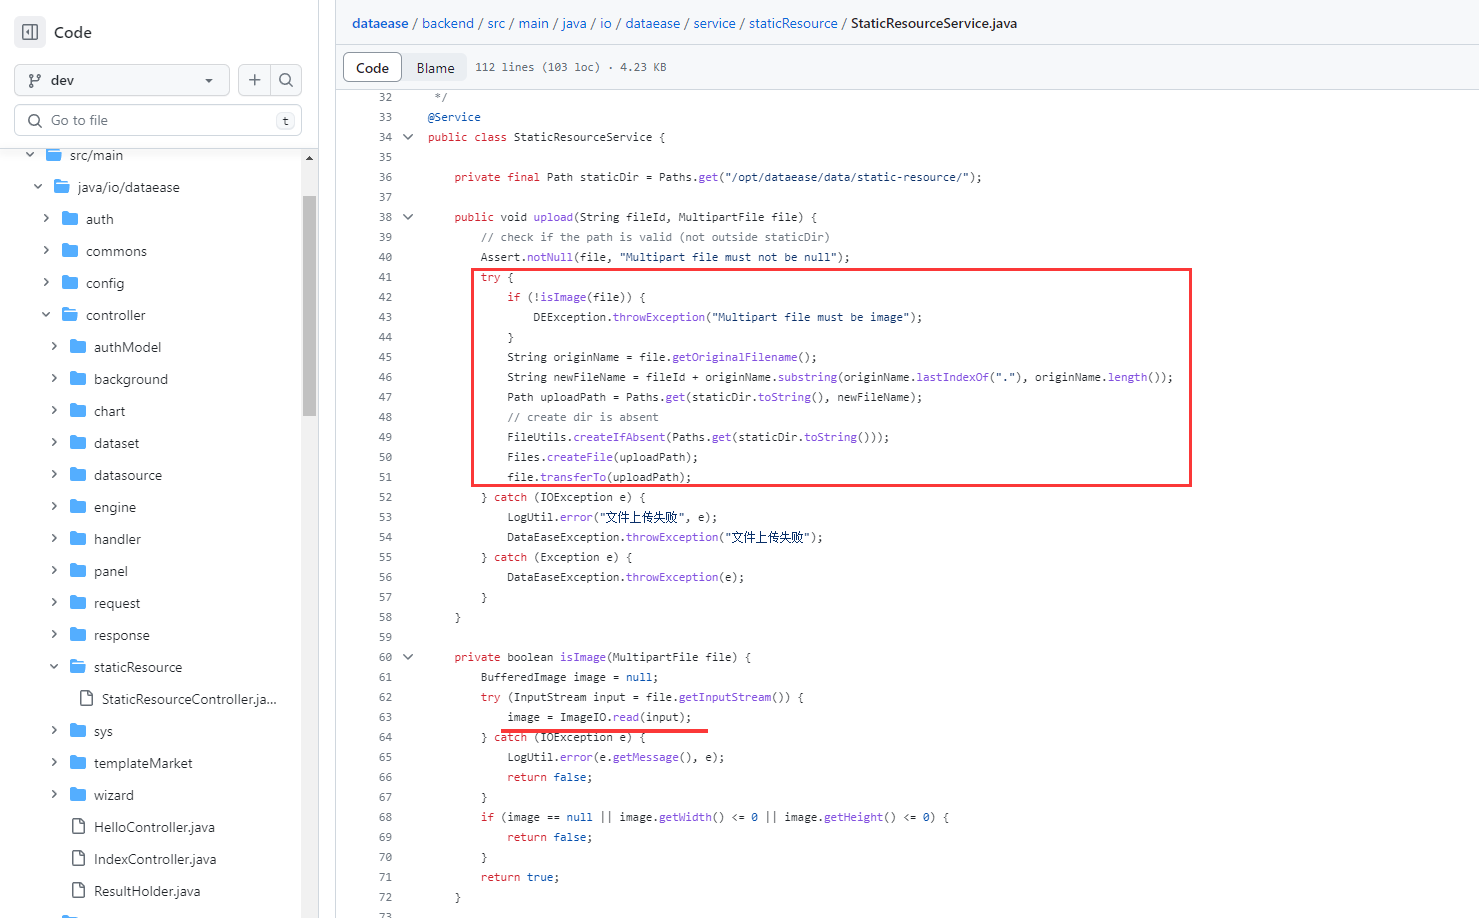Select the response folder row
This screenshot has width=1479, height=918.
[122, 635]
